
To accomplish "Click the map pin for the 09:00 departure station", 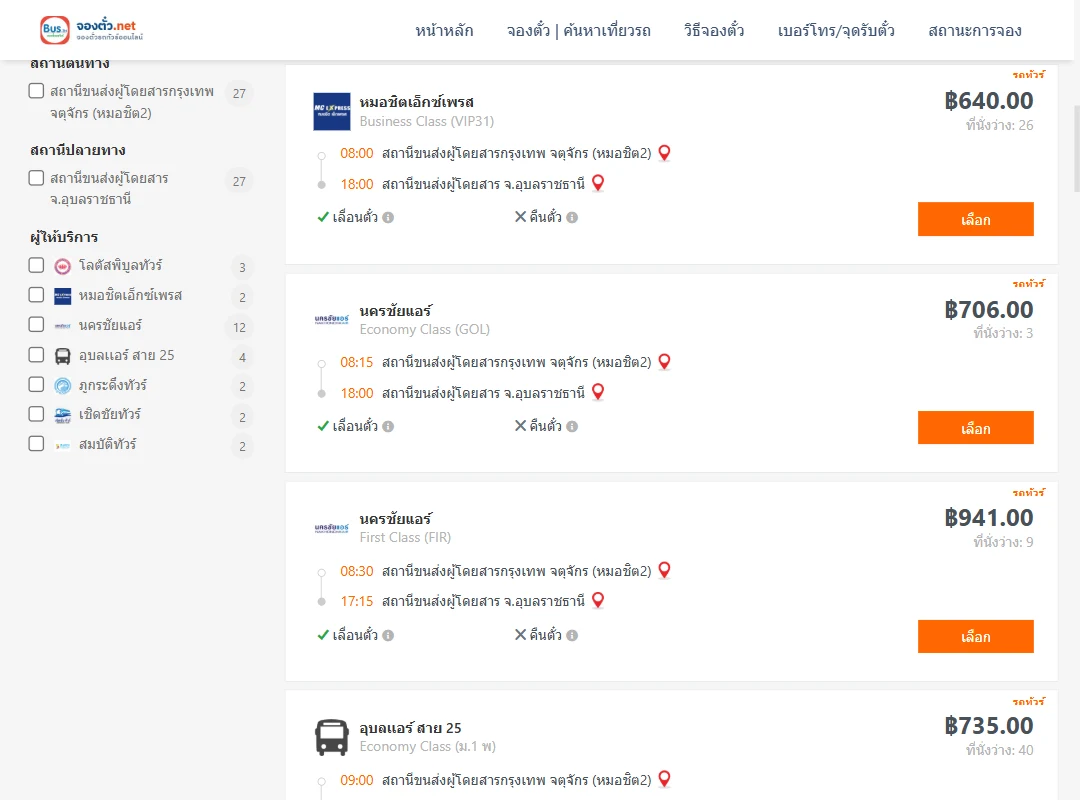I will (x=664, y=779).
